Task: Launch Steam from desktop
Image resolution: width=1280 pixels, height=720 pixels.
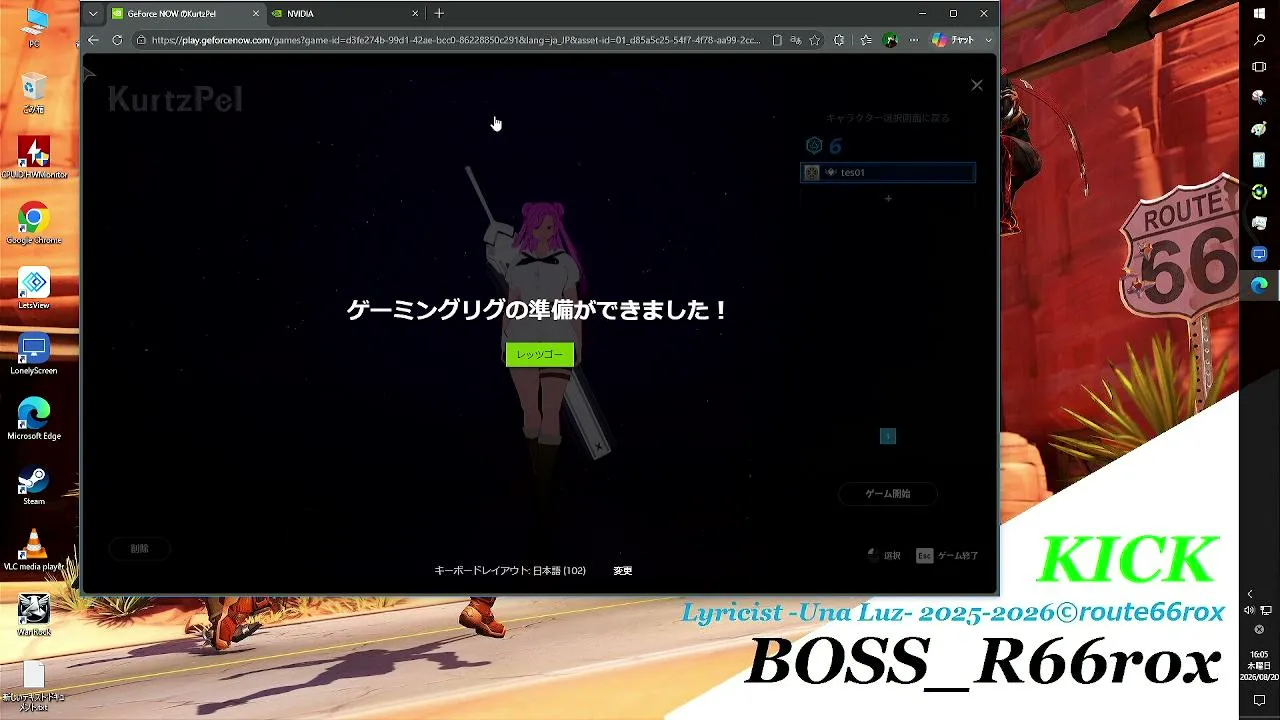Action: point(34,485)
